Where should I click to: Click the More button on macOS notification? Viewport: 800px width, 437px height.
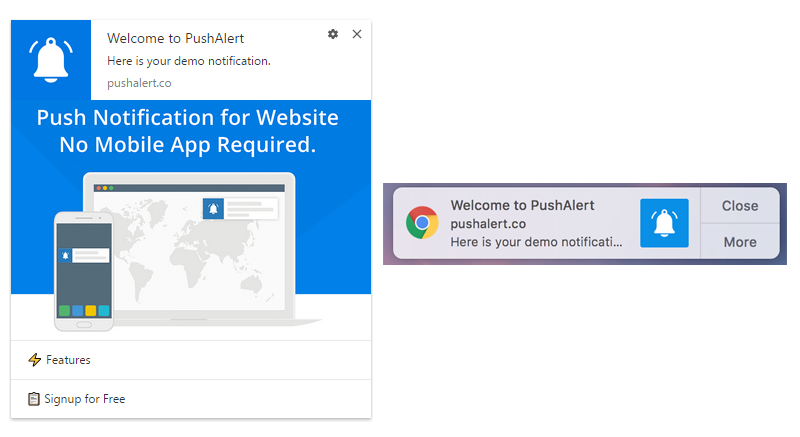[740, 242]
